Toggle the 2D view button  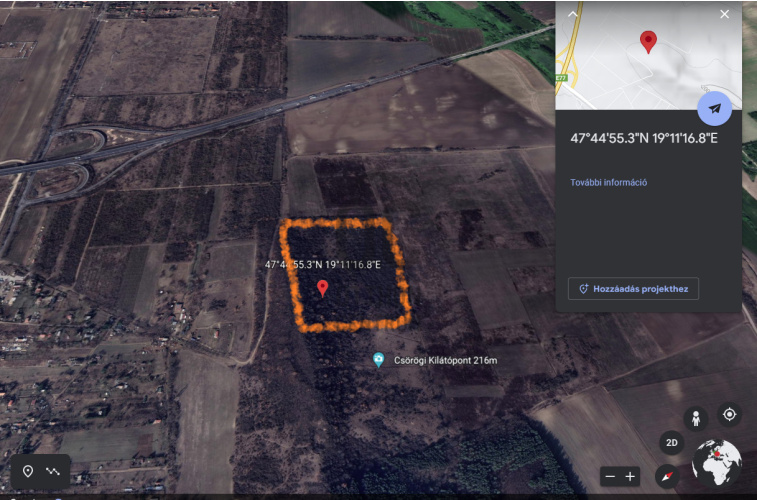click(672, 443)
